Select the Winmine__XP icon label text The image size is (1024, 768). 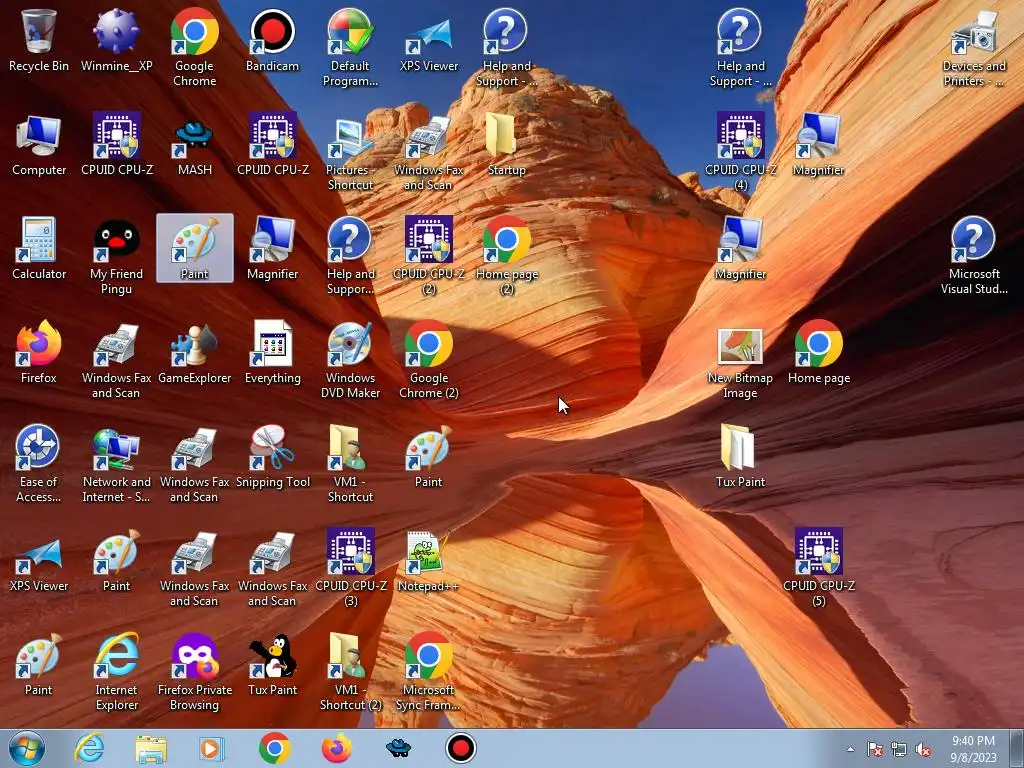pyautogui.click(x=116, y=66)
